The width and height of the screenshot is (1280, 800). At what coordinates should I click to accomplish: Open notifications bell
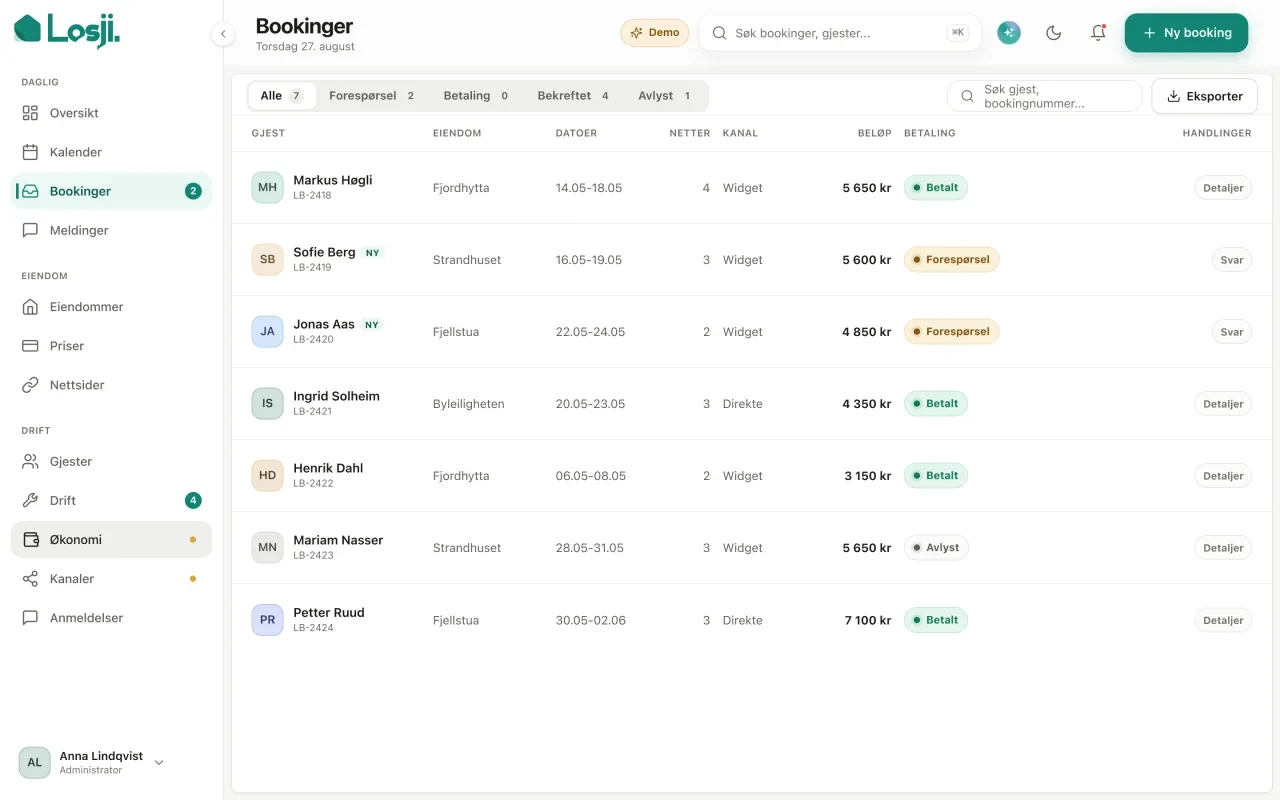[1098, 33]
